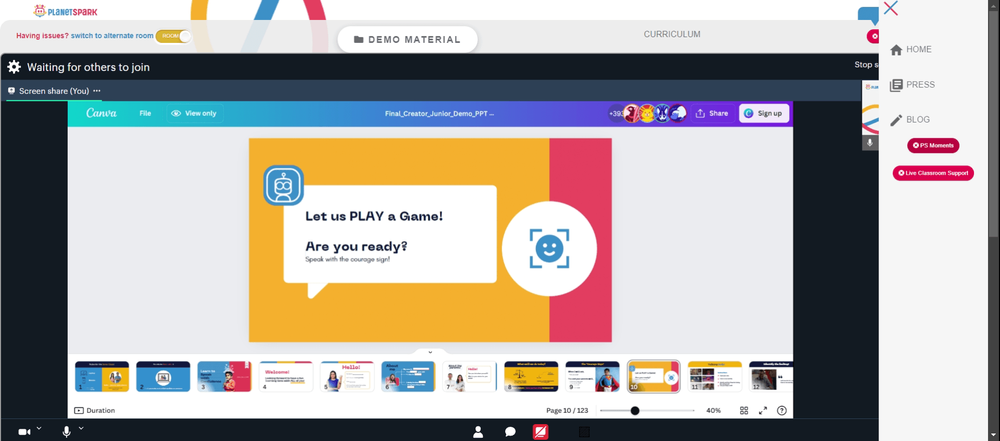Toggle the camera icon

[24, 432]
